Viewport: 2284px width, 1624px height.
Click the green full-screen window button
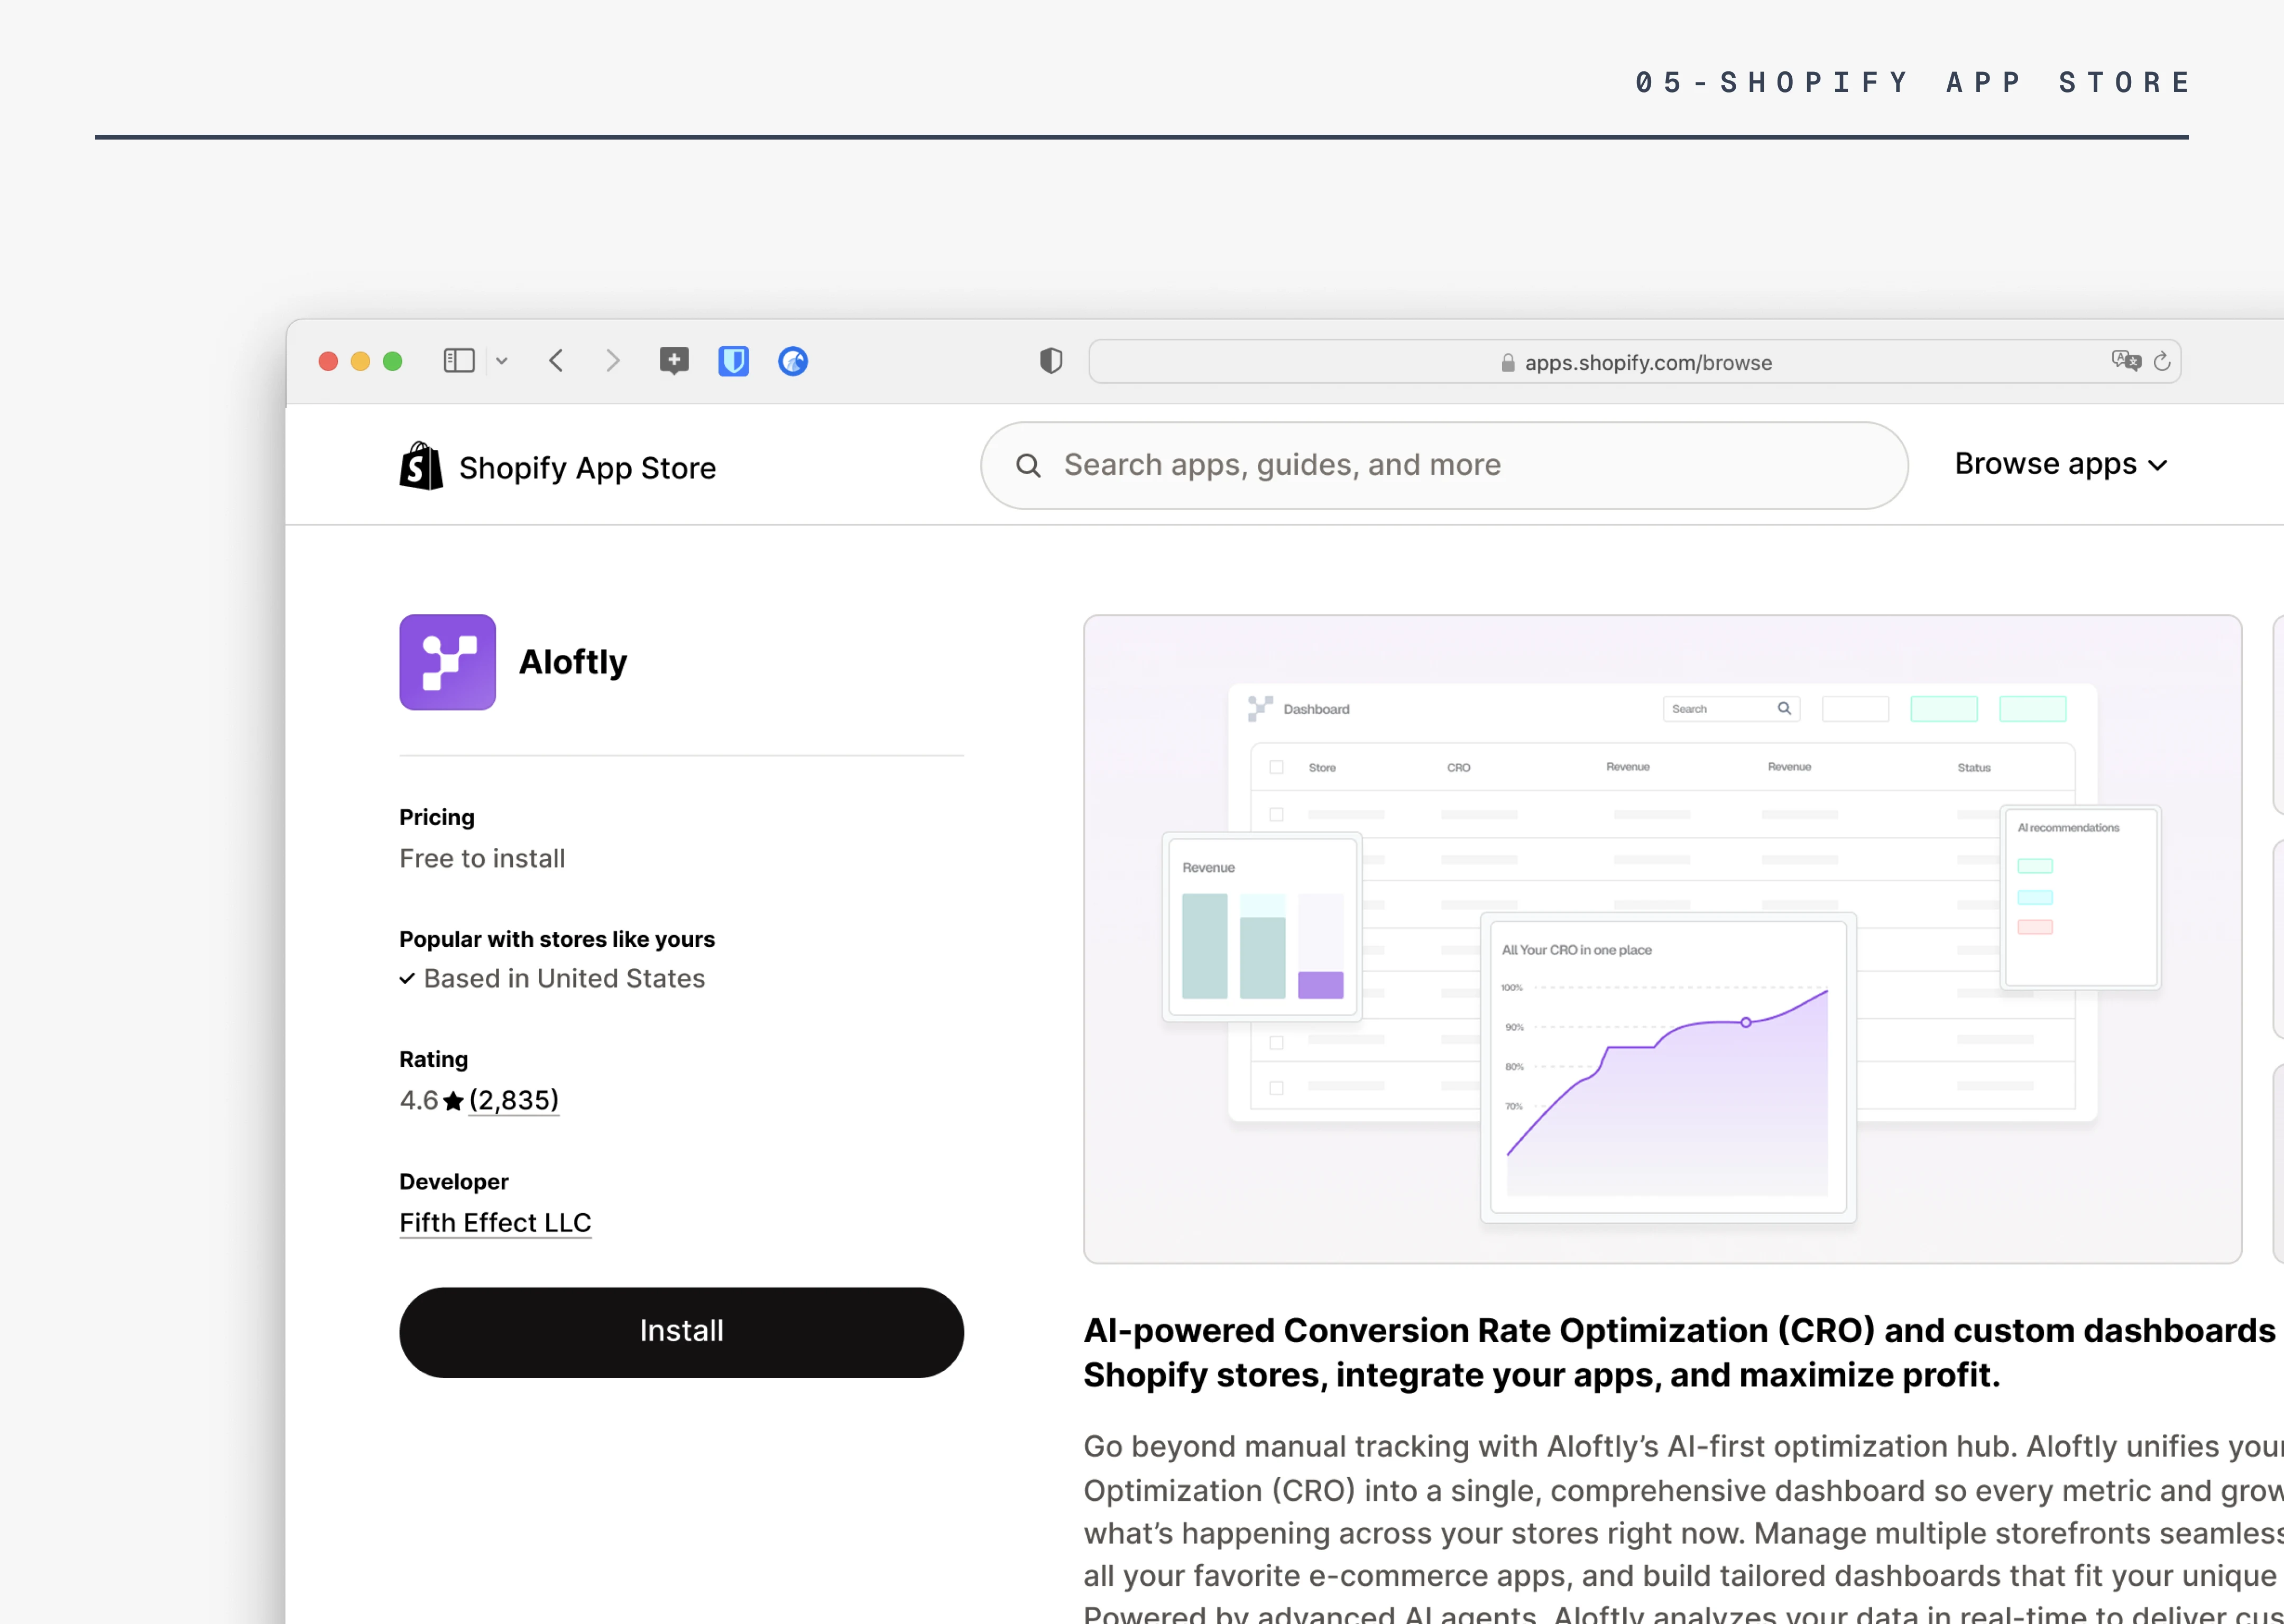point(393,361)
